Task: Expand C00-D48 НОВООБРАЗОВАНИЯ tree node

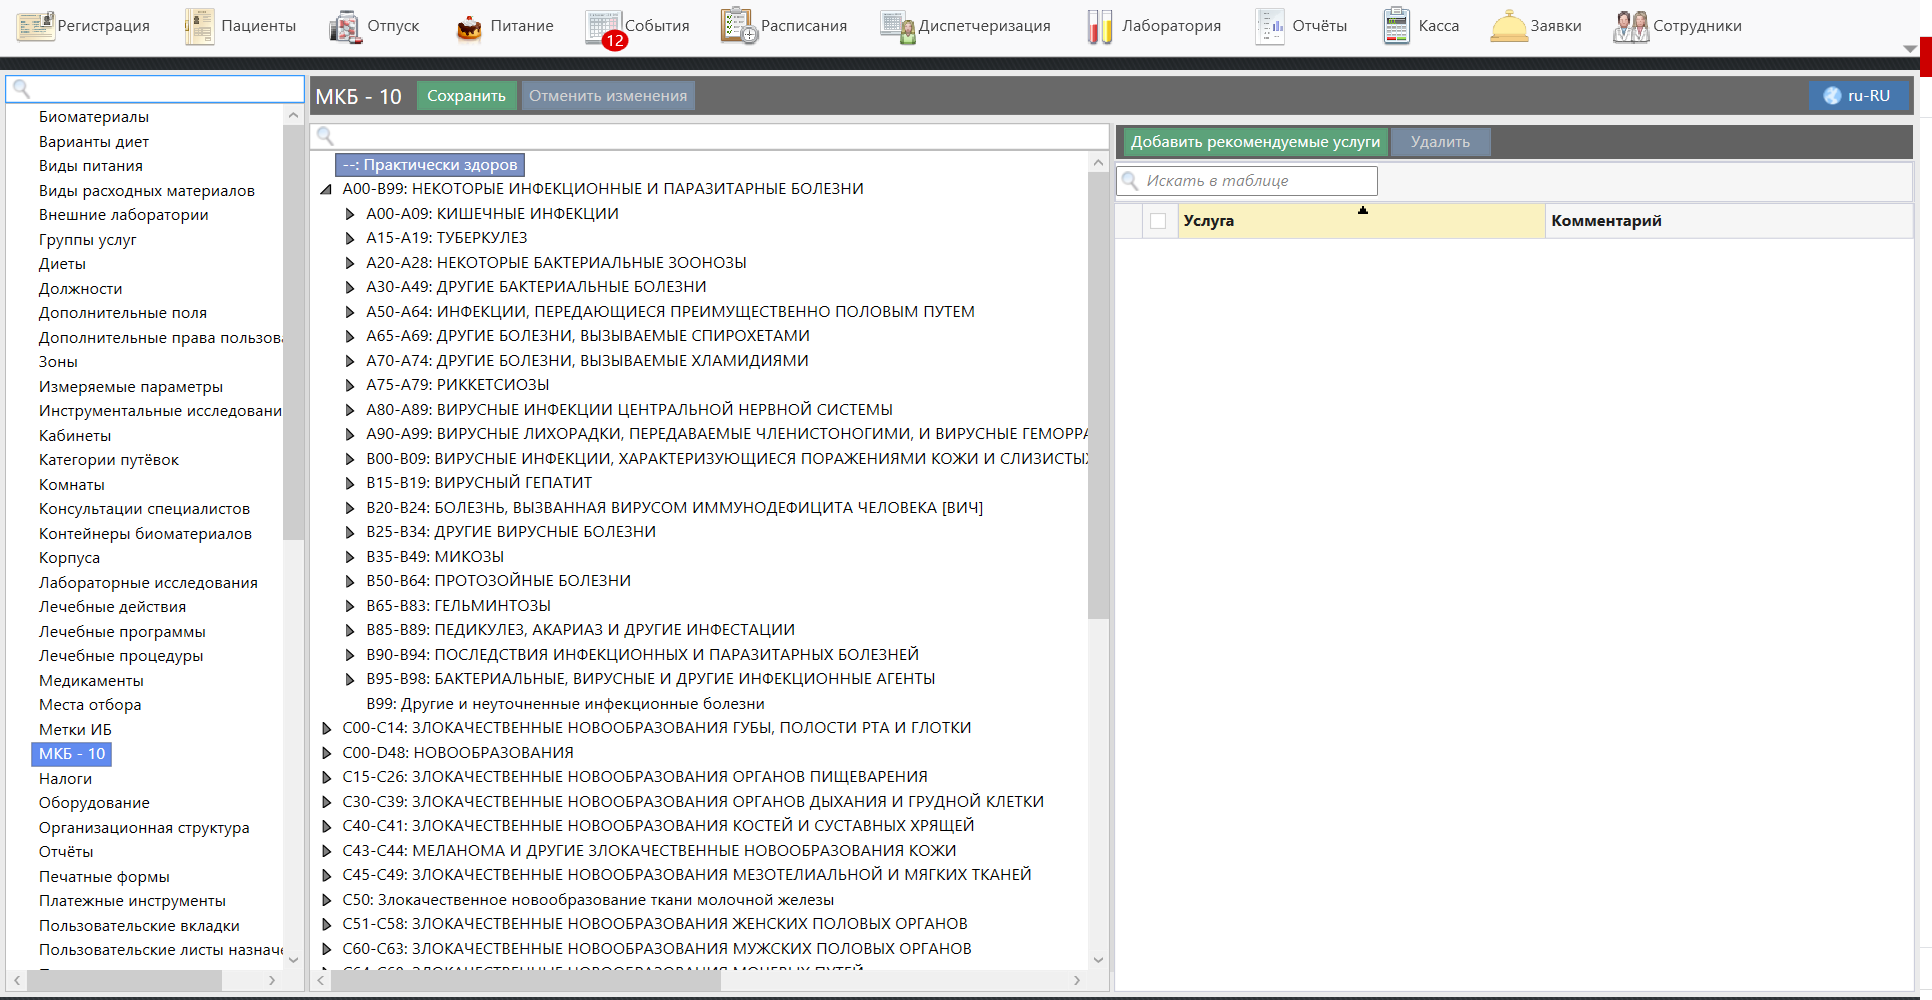Action: point(326,753)
